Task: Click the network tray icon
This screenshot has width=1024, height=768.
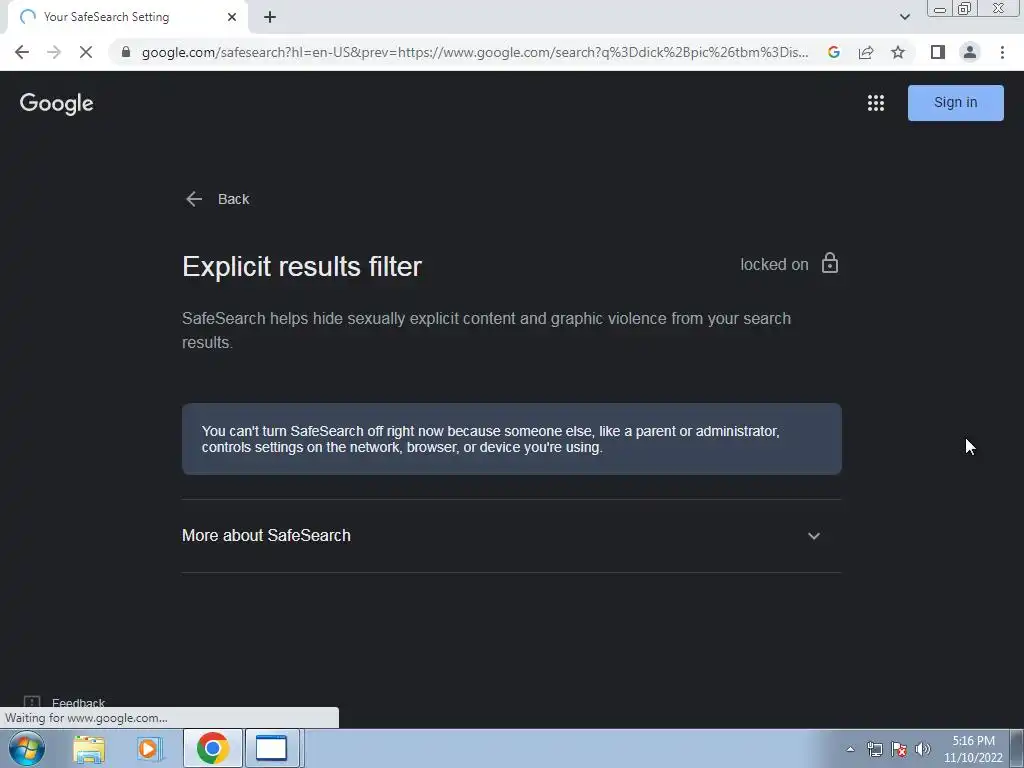Action: pos(874,749)
